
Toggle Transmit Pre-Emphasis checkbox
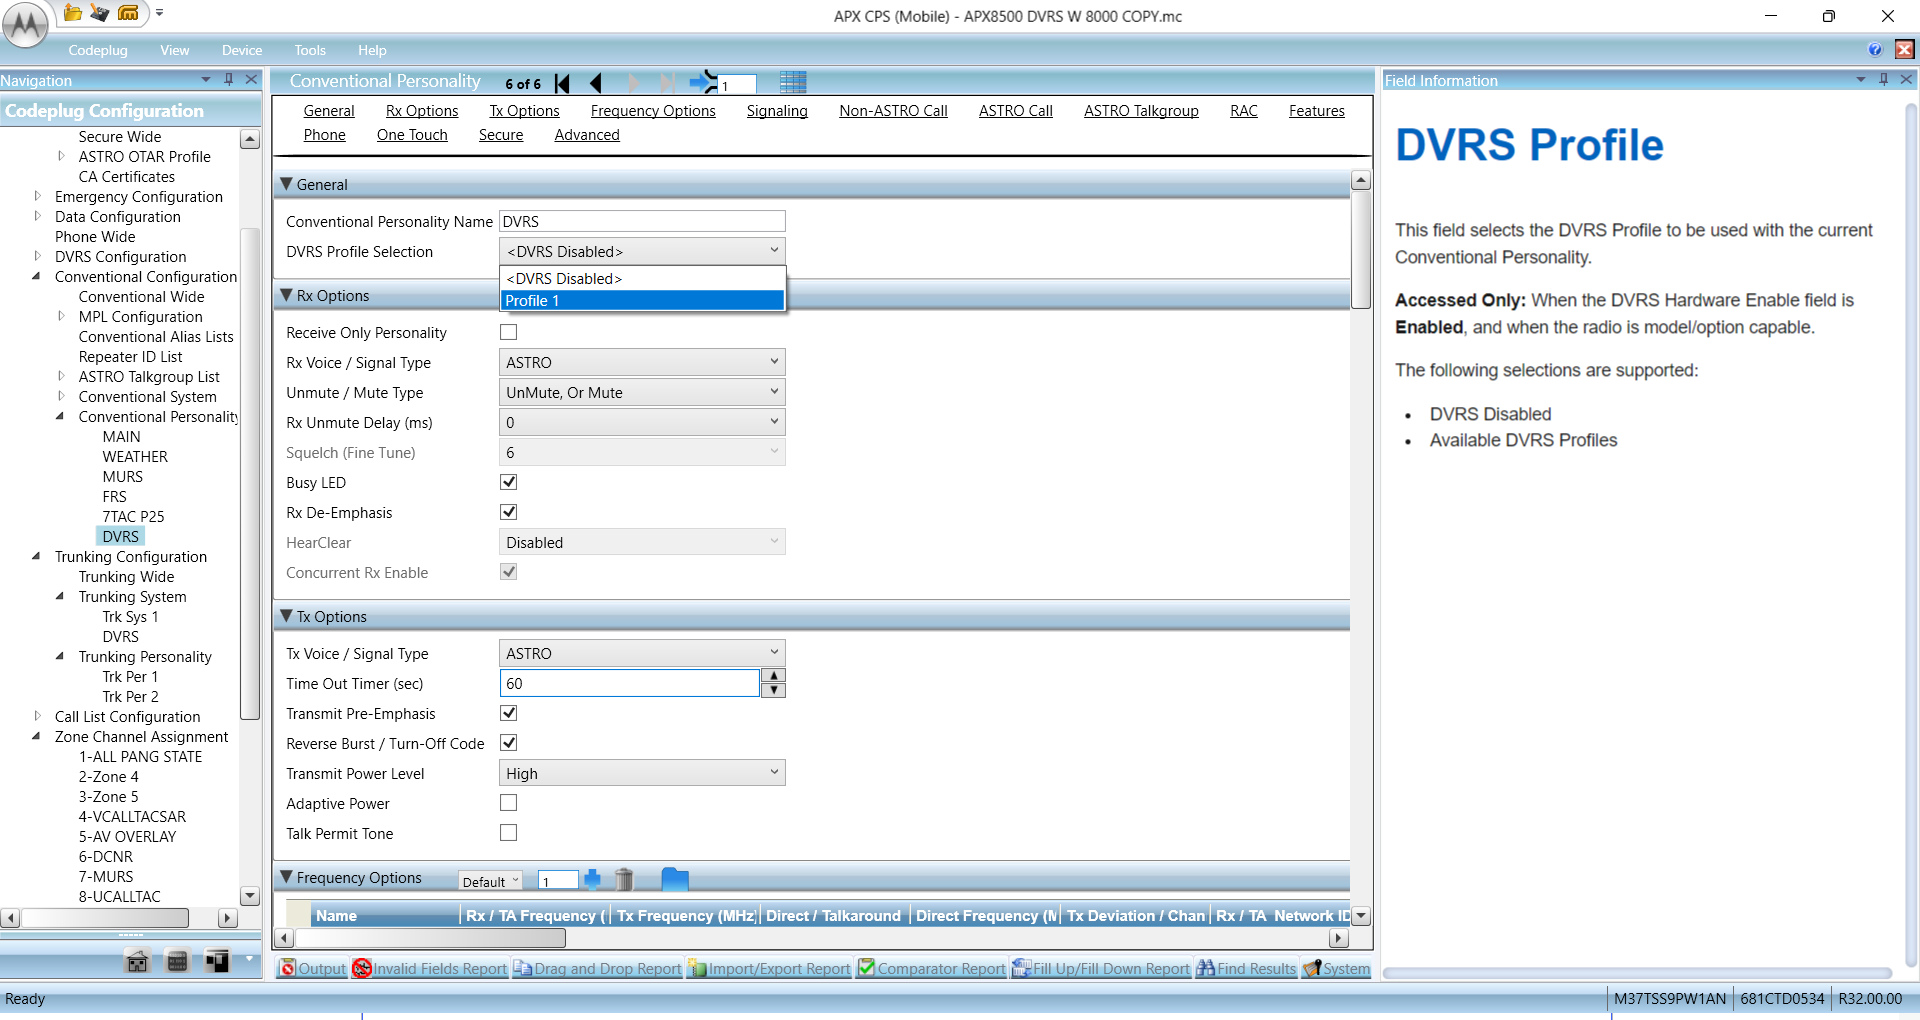coord(509,713)
